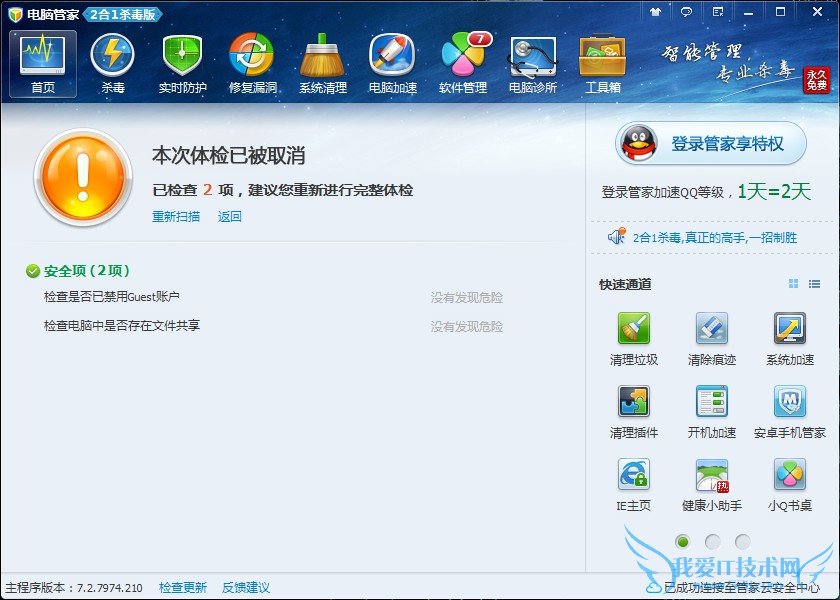The height and width of the screenshot is (600, 840).
Task: Launch 系统加速 system speedup
Action: [790, 339]
